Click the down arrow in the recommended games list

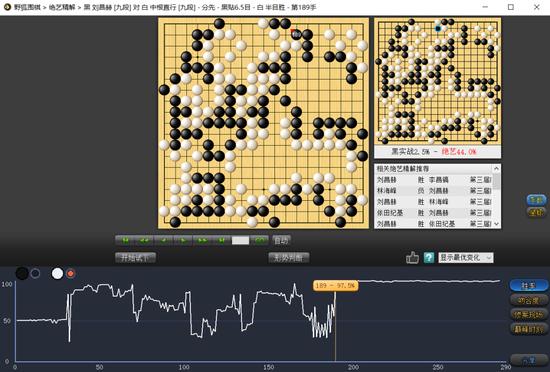496,224
